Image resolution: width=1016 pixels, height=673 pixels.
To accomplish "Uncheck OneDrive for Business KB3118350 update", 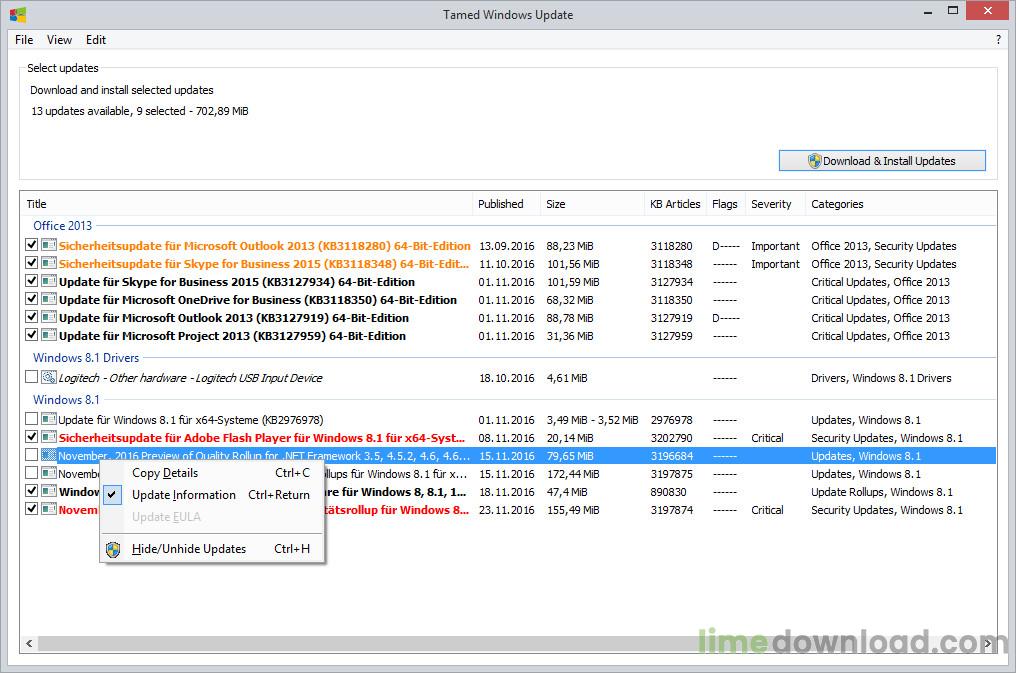I will pos(31,299).
